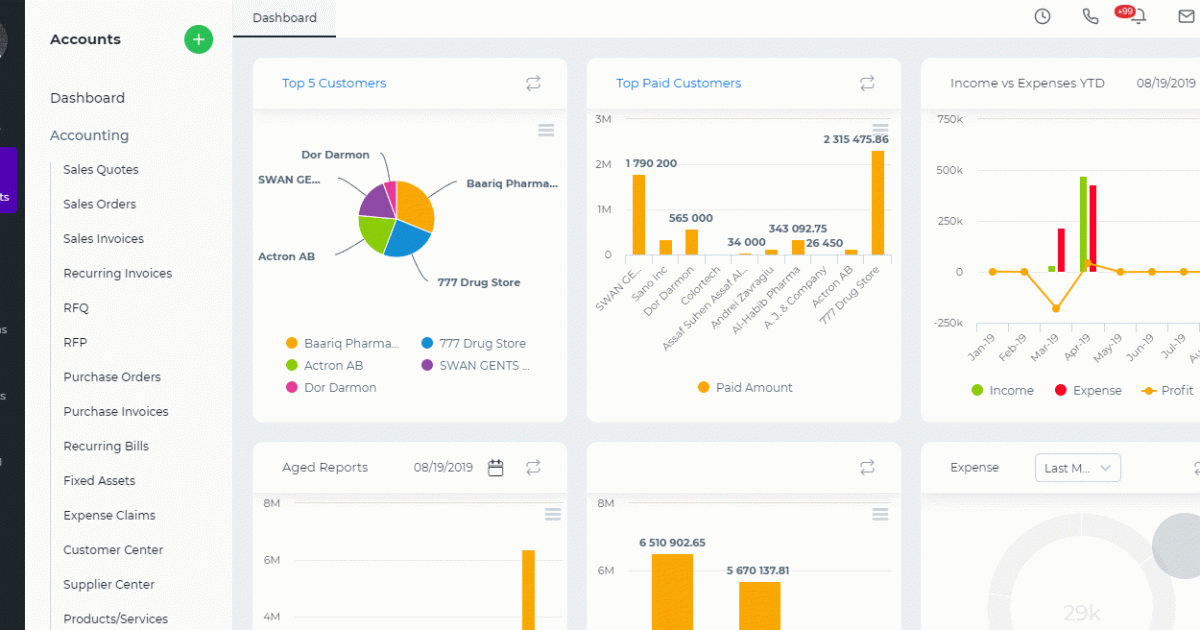The width and height of the screenshot is (1200, 630).
Task: Click the Aged Reports date 08/19/2019
Action: click(443, 467)
